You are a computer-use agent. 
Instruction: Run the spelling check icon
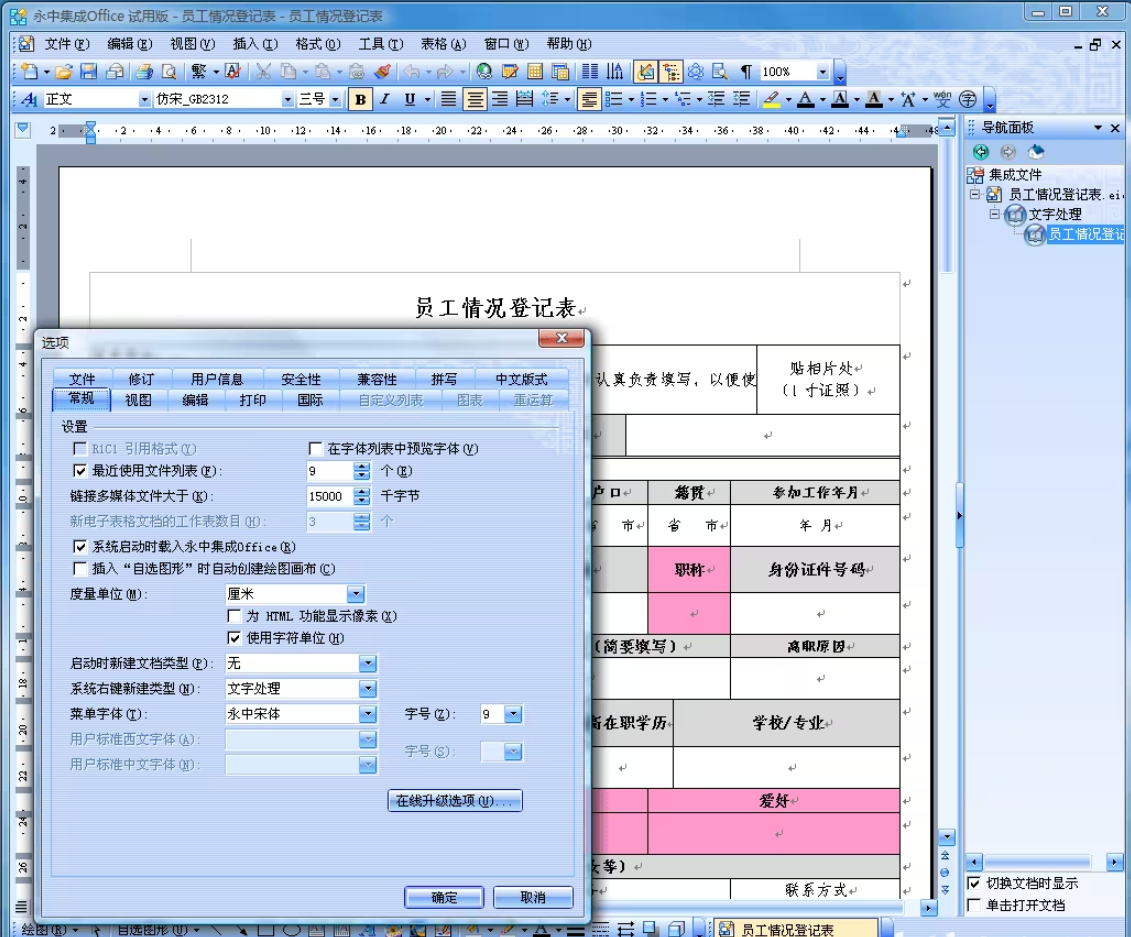tap(233, 71)
